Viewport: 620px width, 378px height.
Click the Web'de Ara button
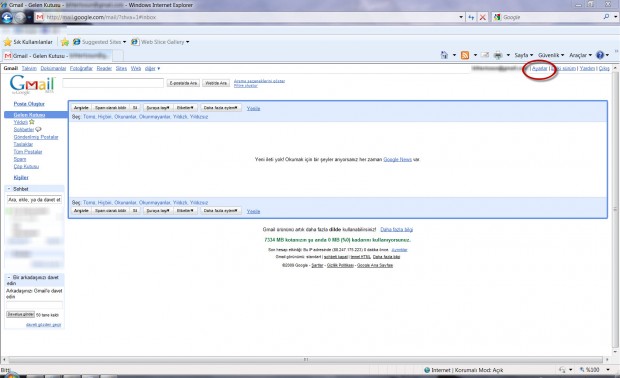(x=216, y=83)
